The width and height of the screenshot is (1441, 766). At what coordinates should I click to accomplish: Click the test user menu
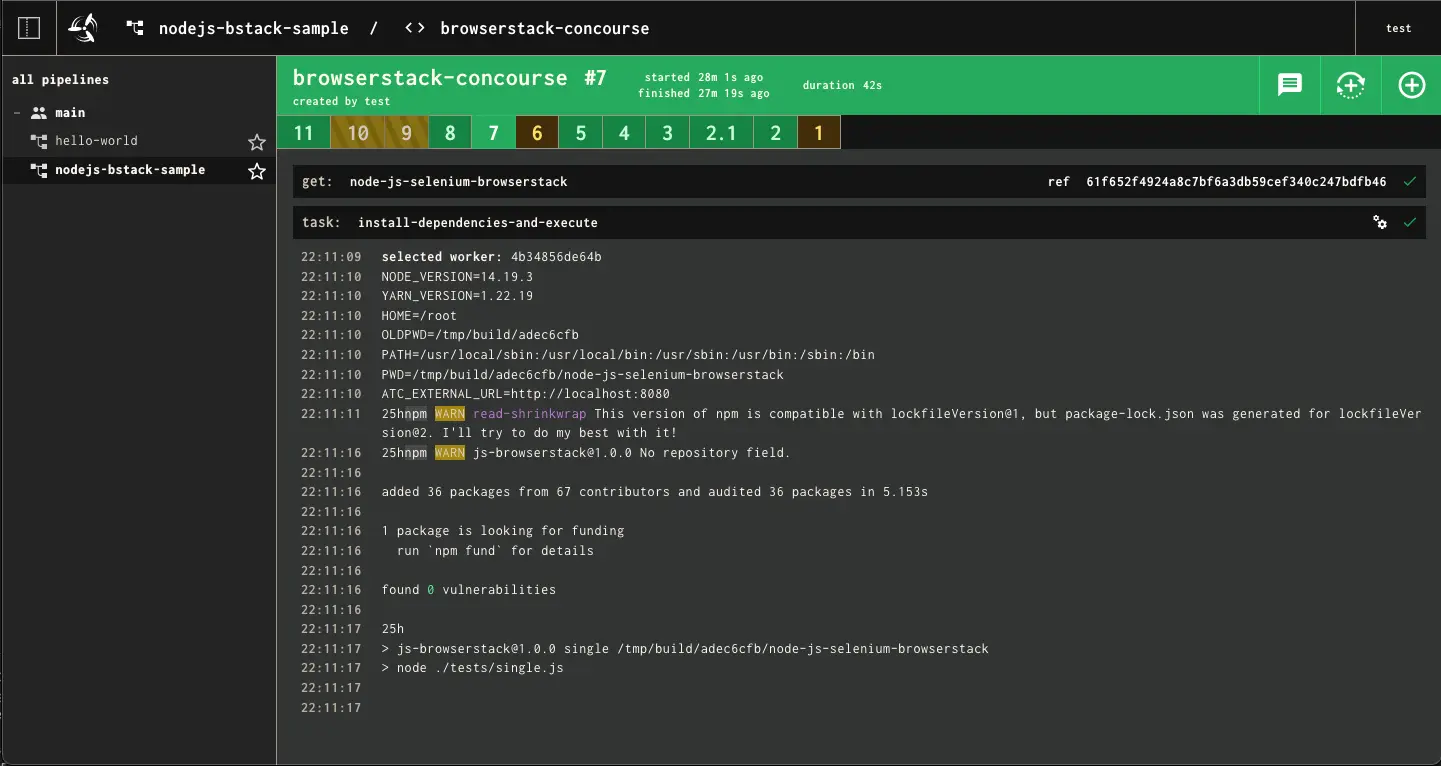(x=1398, y=28)
